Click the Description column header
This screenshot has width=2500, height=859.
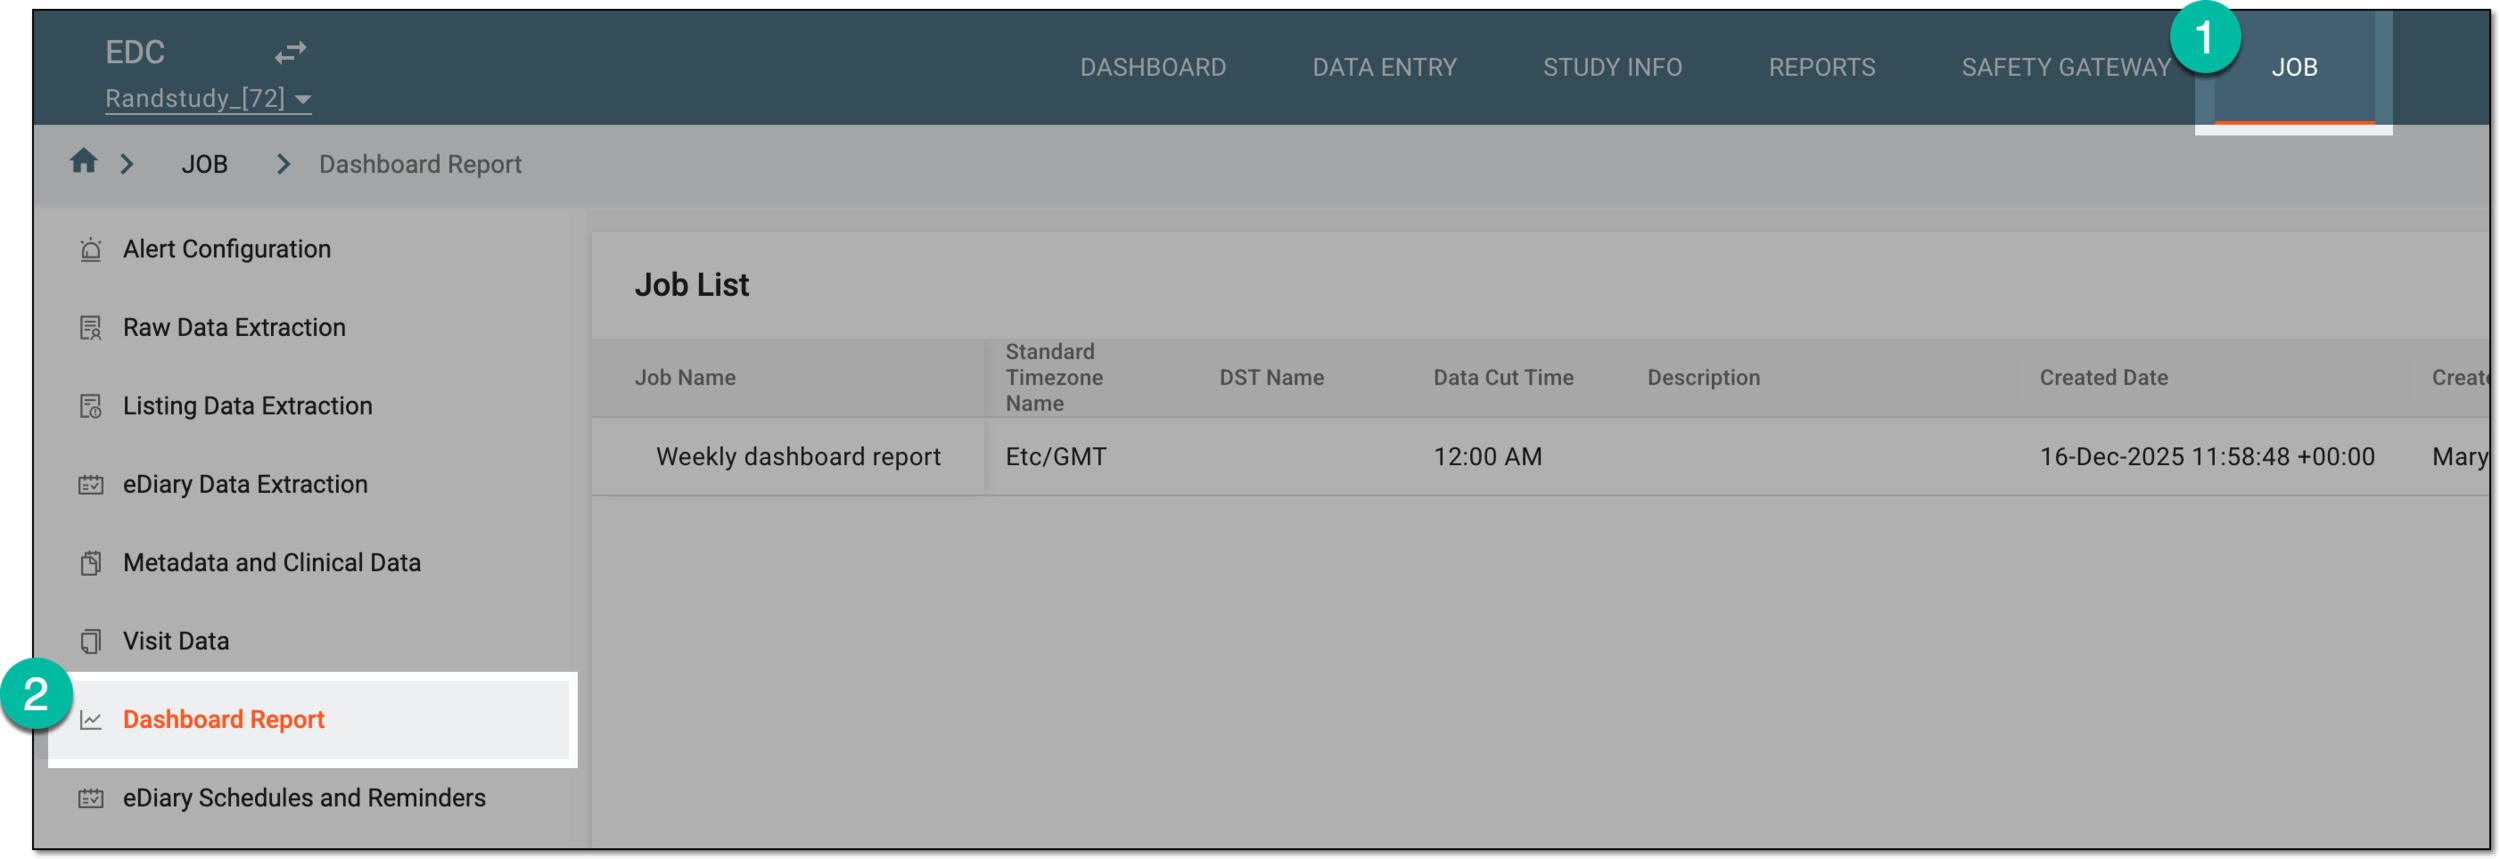[1703, 378]
